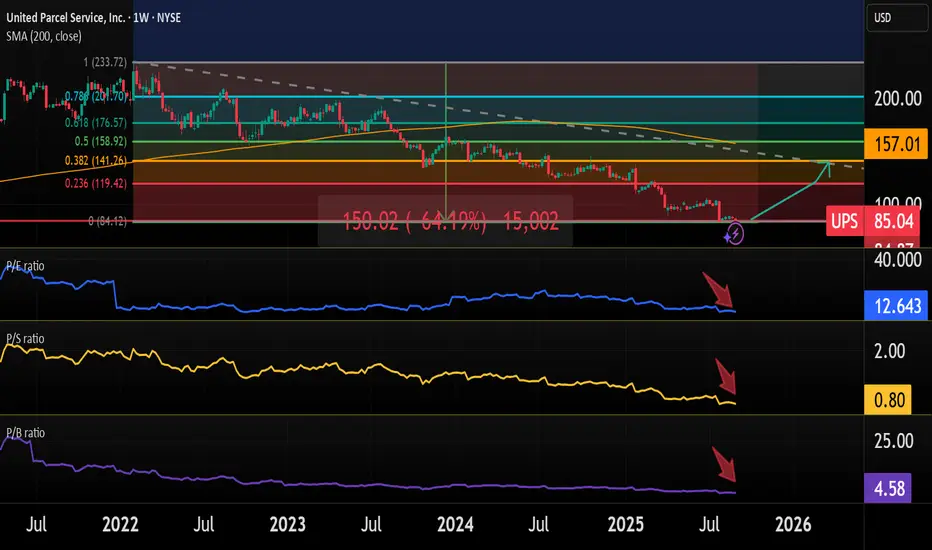
Task: Click the UPS ticker price tag
Action: point(844,221)
